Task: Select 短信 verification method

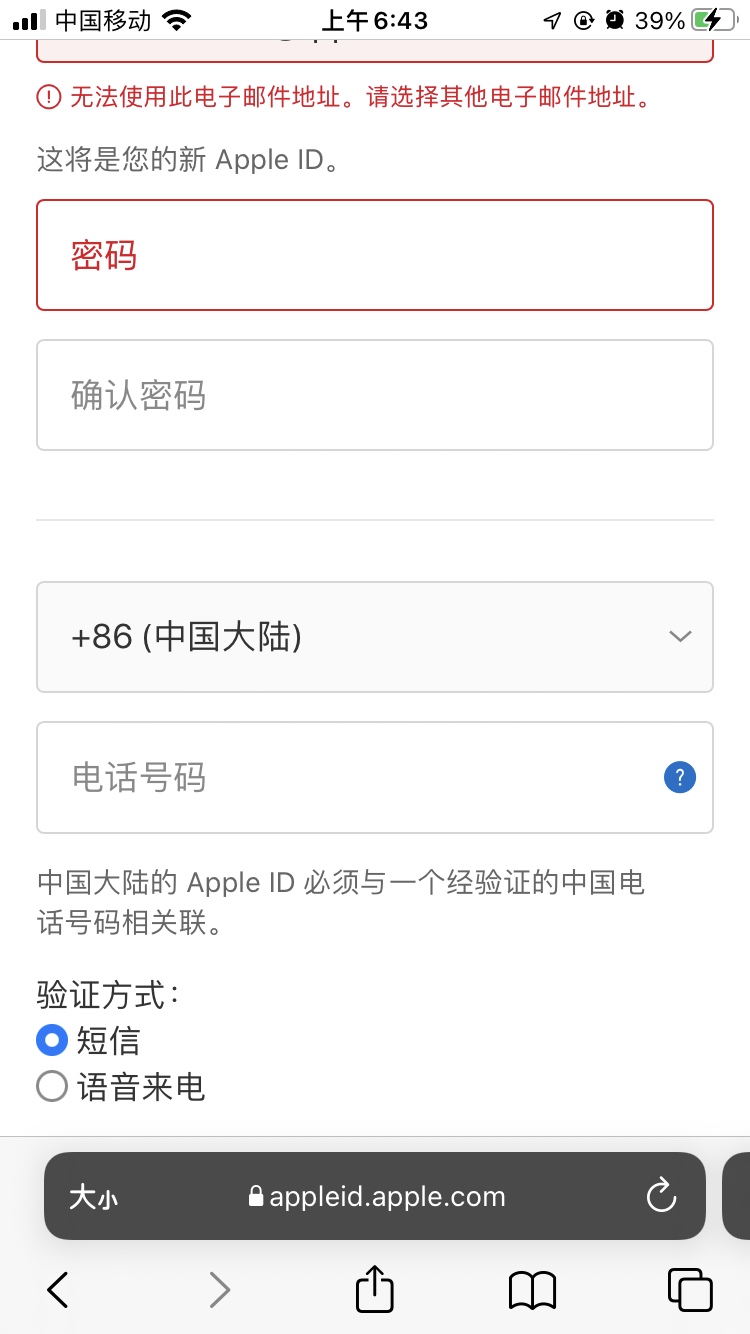Action: [52, 1041]
